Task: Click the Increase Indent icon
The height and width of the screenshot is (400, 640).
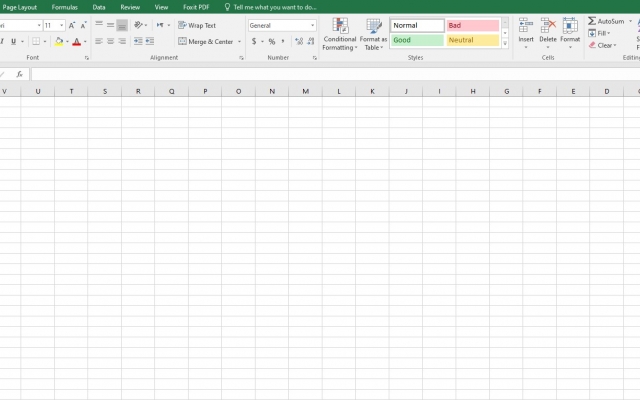Action: (150, 41)
